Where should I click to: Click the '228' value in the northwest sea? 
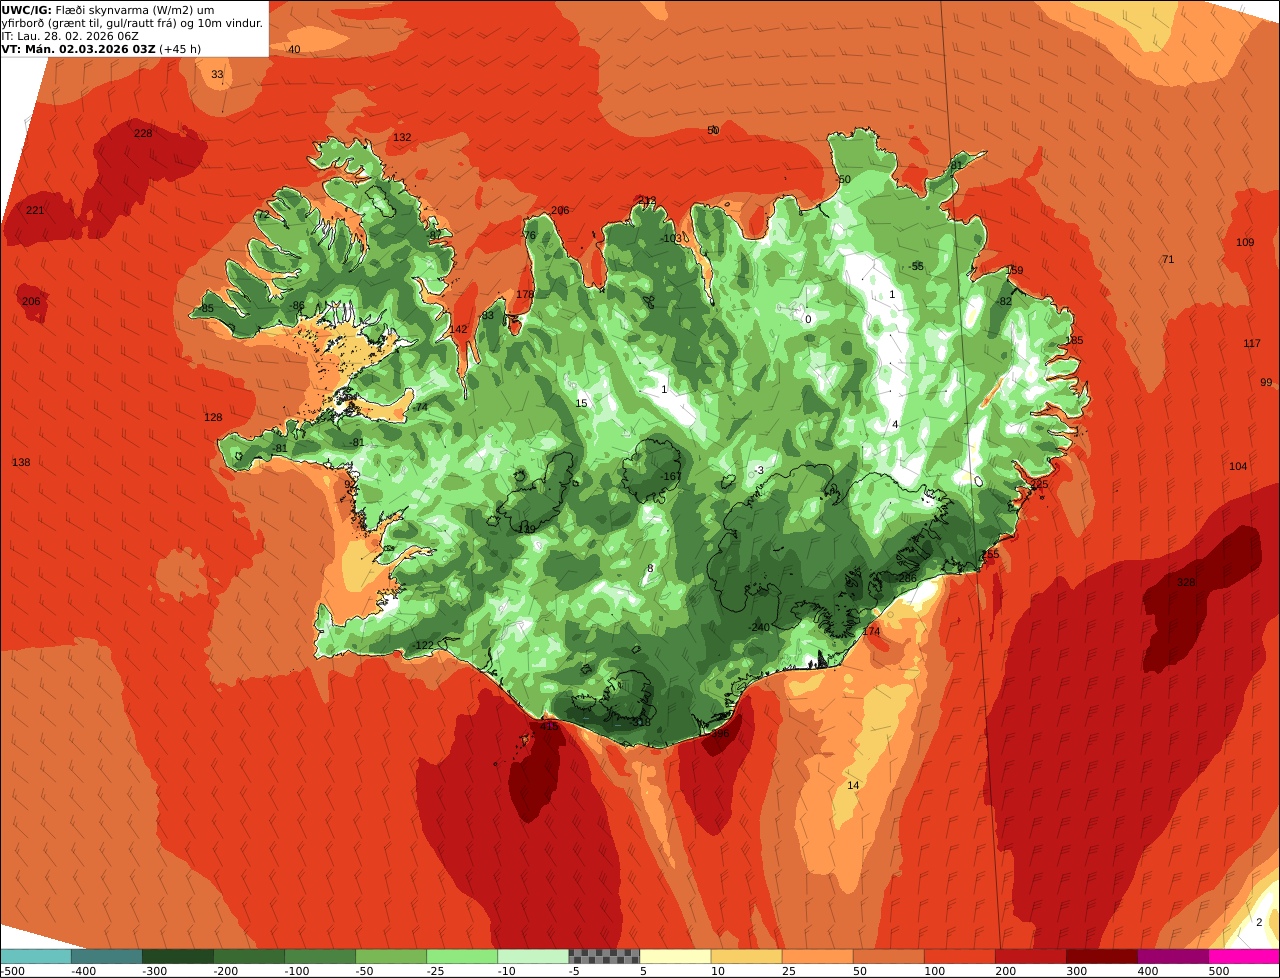[143, 133]
